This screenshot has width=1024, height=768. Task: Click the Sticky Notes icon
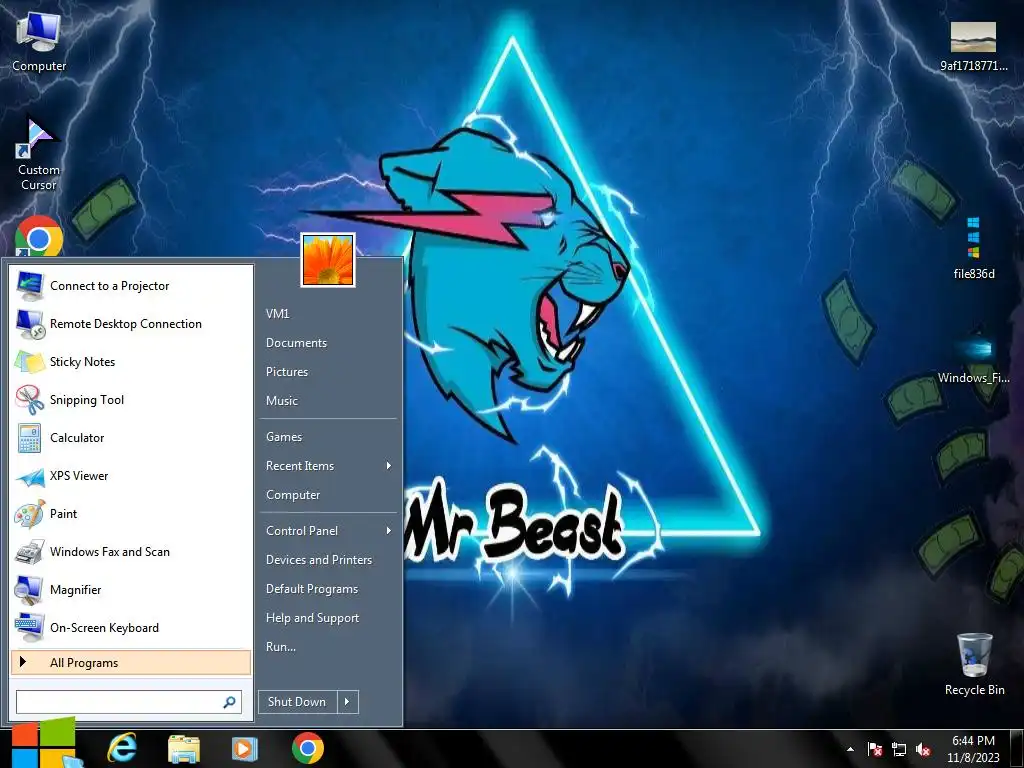pos(29,362)
